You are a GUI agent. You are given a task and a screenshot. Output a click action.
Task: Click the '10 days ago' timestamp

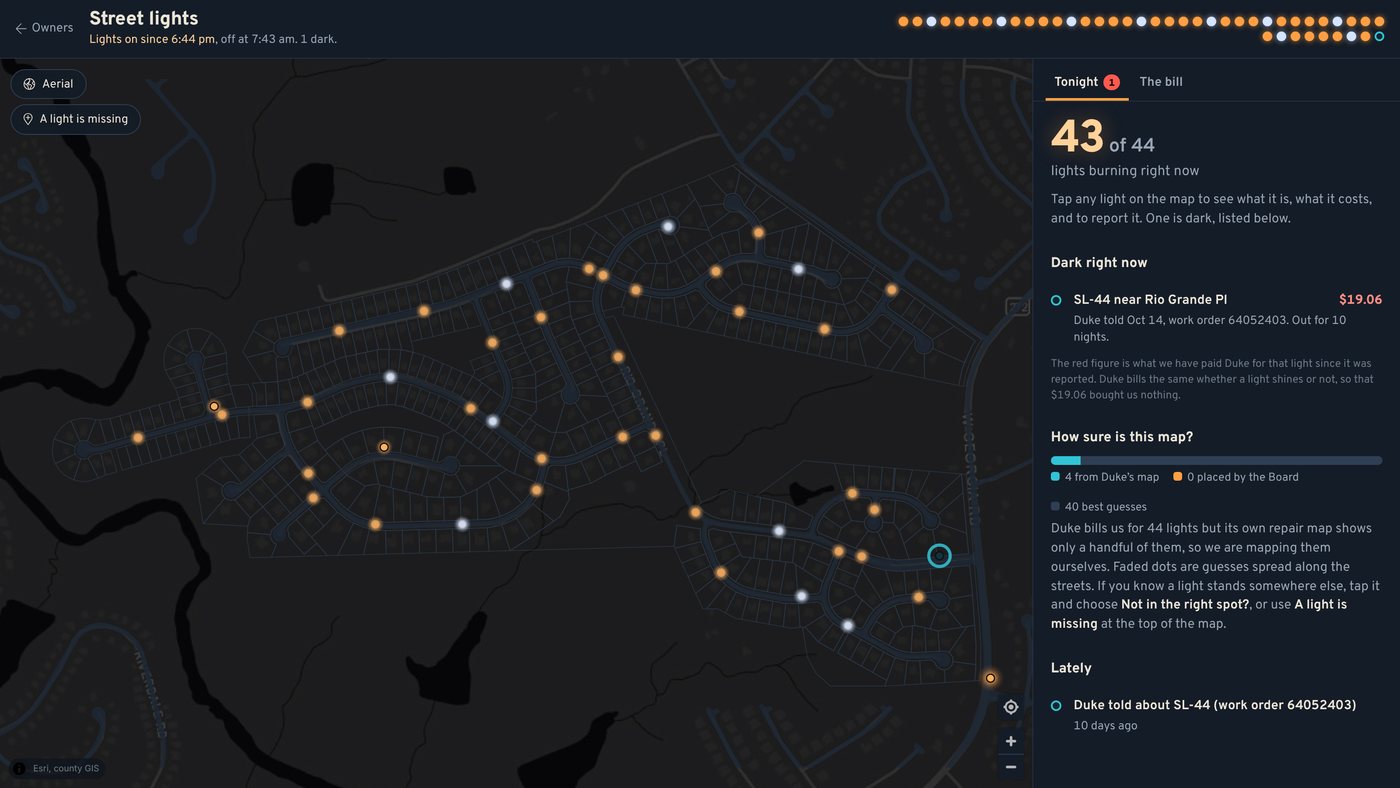(x=1105, y=726)
